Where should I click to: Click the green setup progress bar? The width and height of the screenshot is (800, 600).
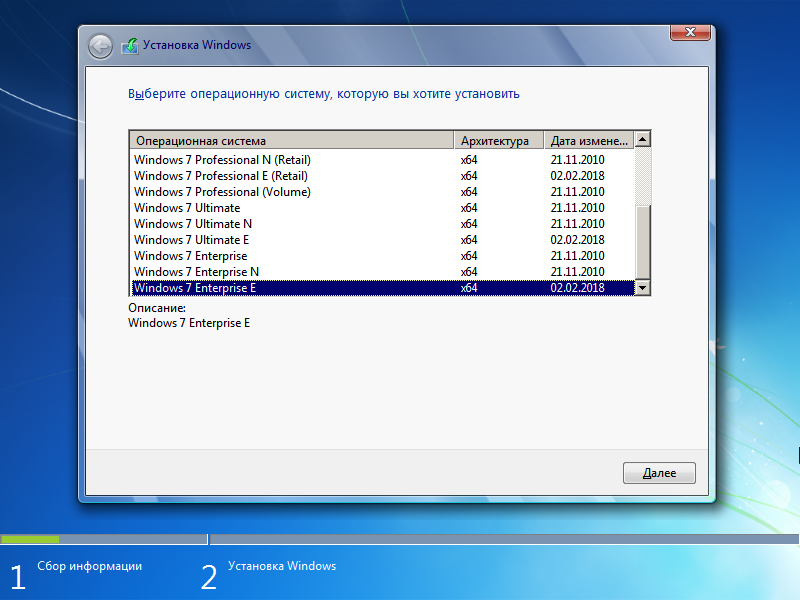(x=30, y=539)
